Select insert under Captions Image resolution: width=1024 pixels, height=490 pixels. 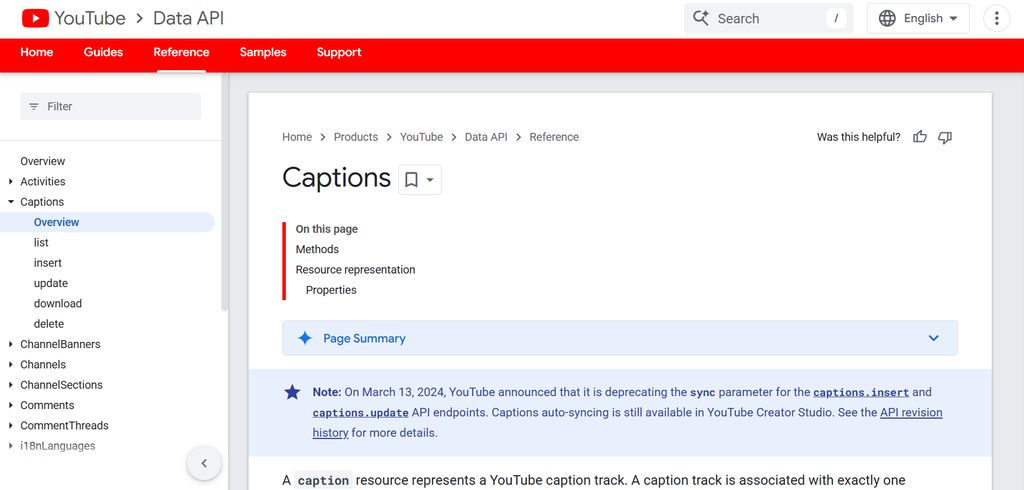tap(48, 263)
